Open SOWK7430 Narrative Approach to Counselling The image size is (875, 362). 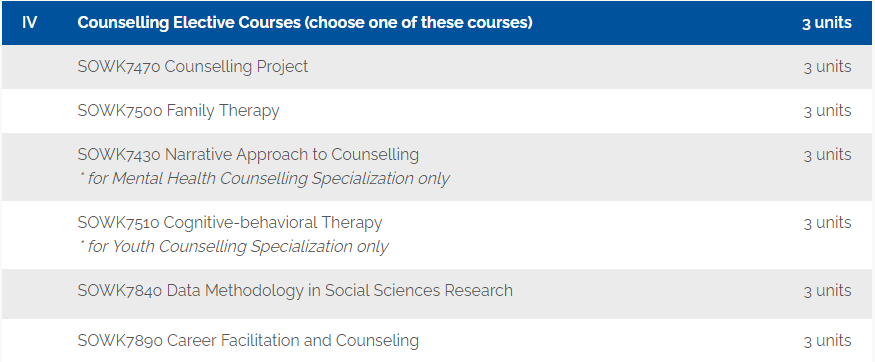[x=248, y=155]
